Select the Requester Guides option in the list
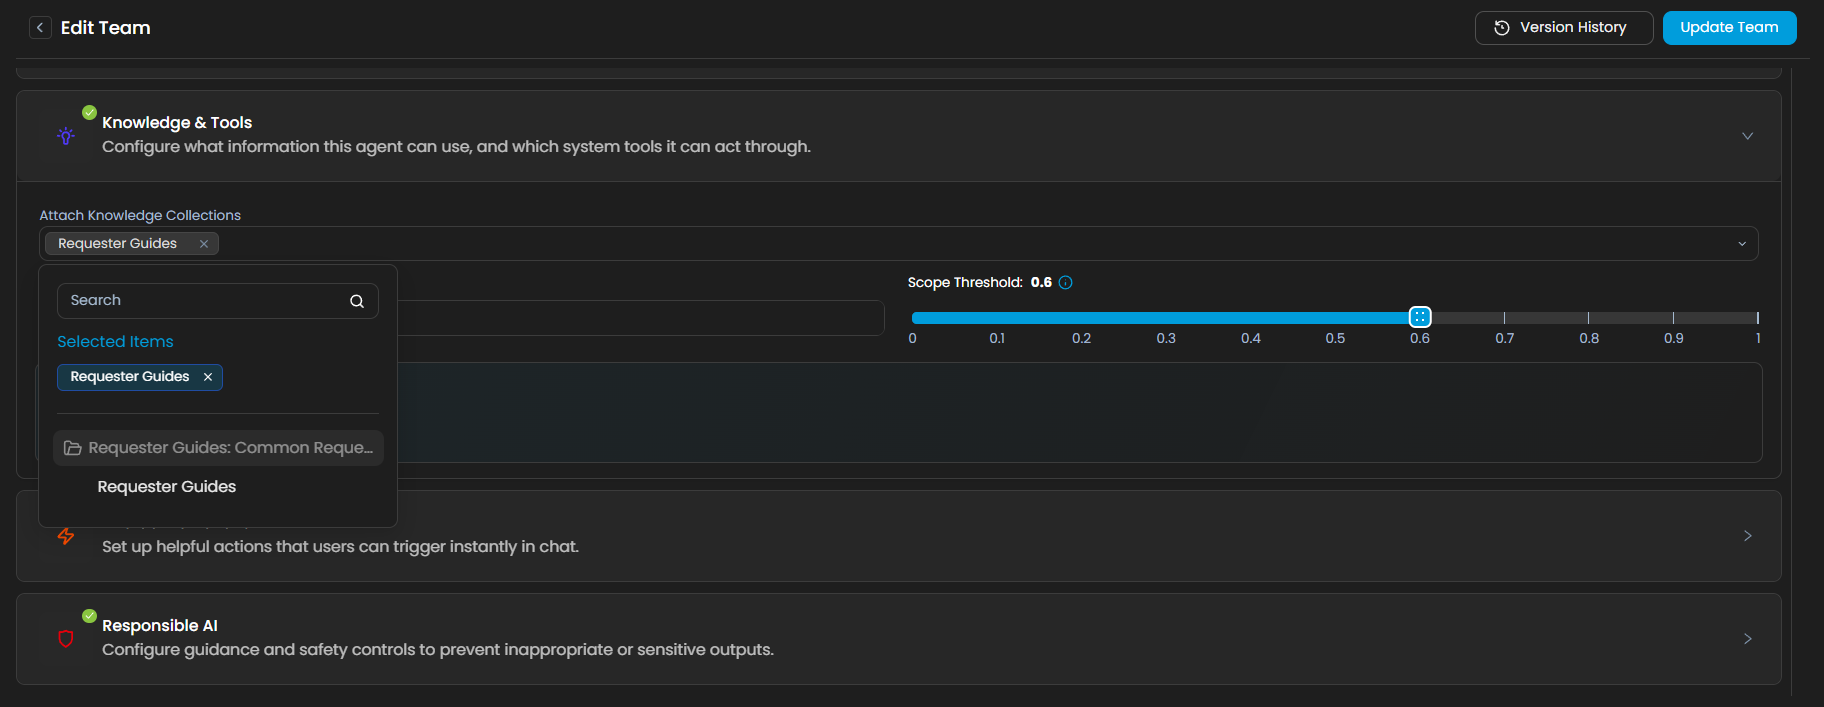Screen dimensions: 1824x707 point(167,487)
